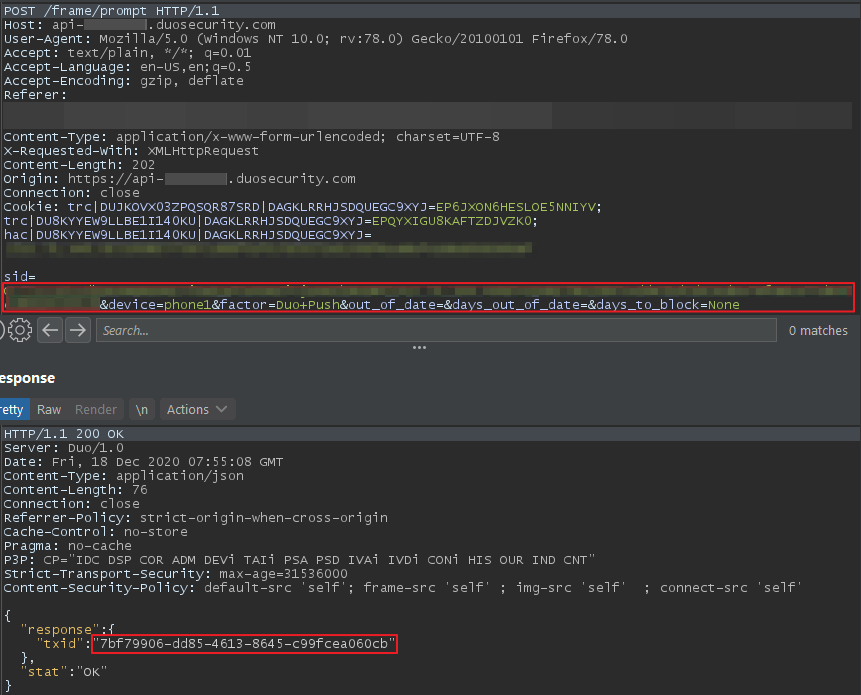Click in the Search input field
861x695 pixels.
pyautogui.click(x=435, y=330)
